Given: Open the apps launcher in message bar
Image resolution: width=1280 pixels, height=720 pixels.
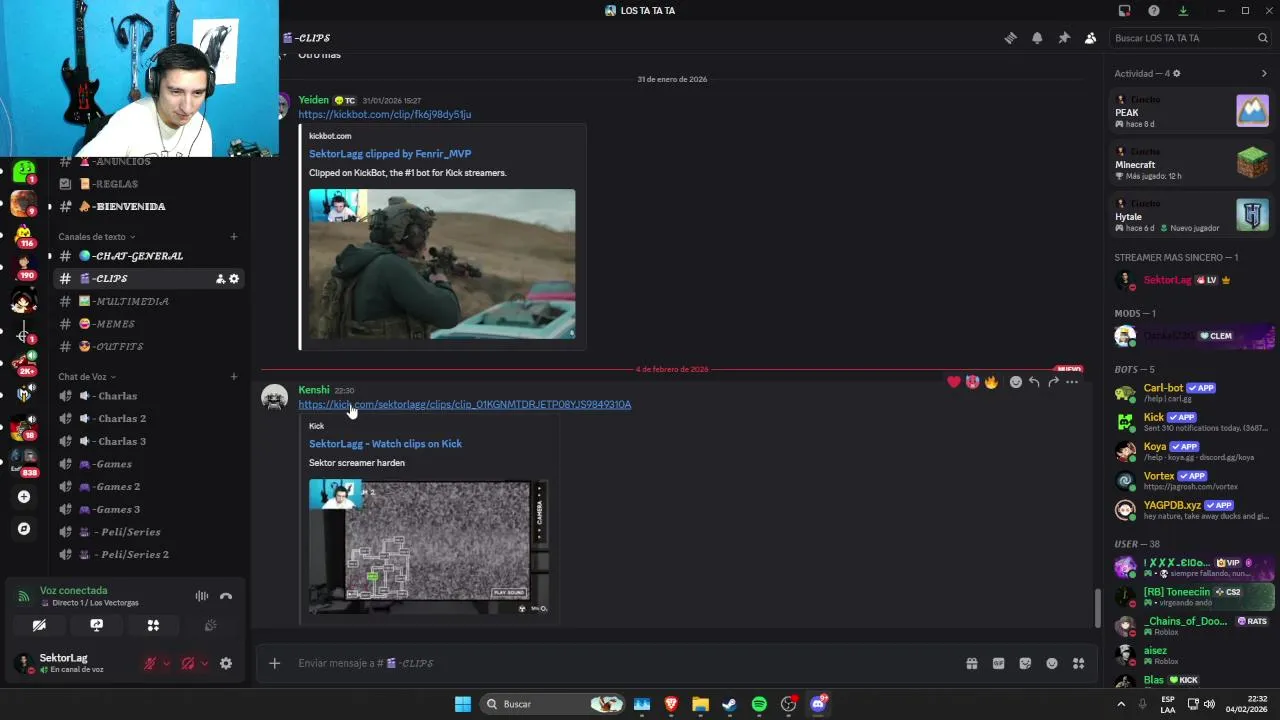Looking at the screenshot, I should (1079, 663).
